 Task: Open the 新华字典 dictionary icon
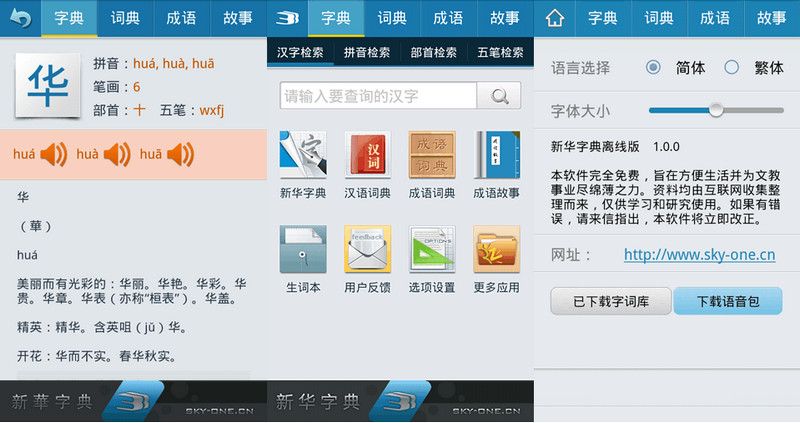tap(303, 155)
